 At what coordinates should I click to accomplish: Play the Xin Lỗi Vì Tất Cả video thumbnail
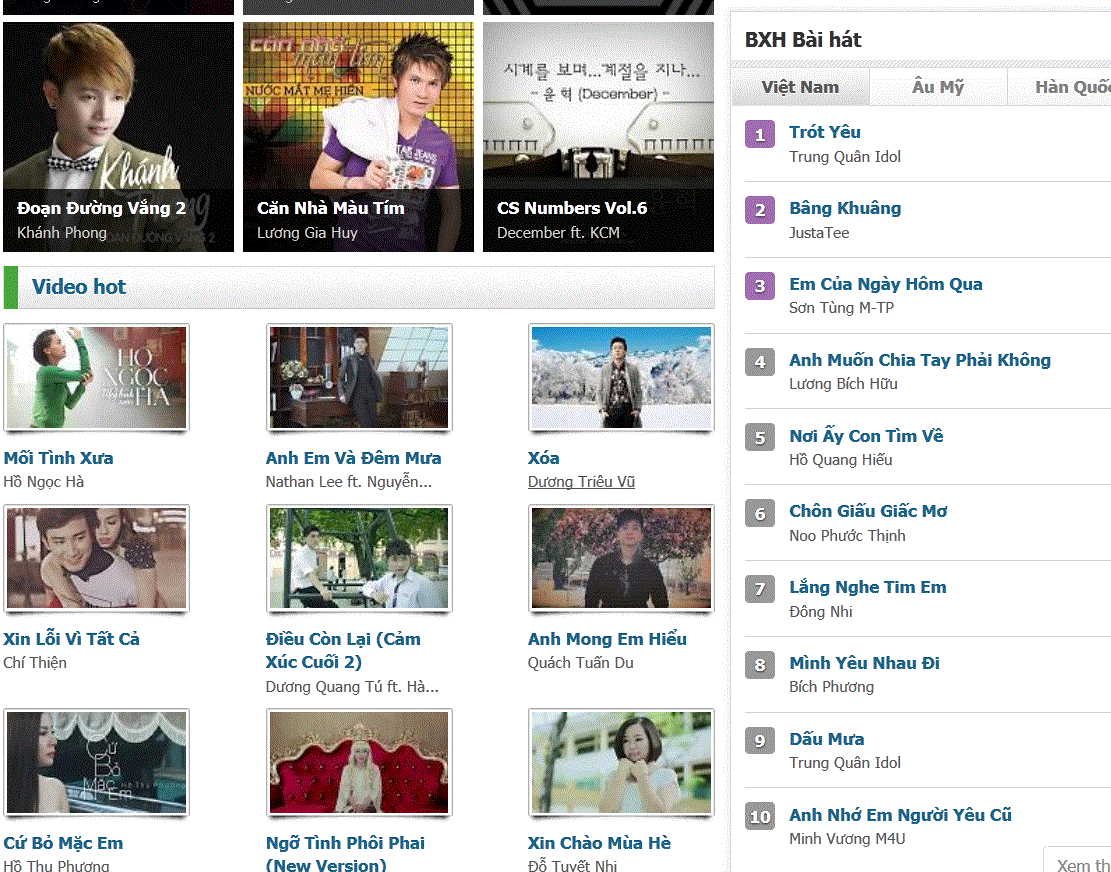96,558
